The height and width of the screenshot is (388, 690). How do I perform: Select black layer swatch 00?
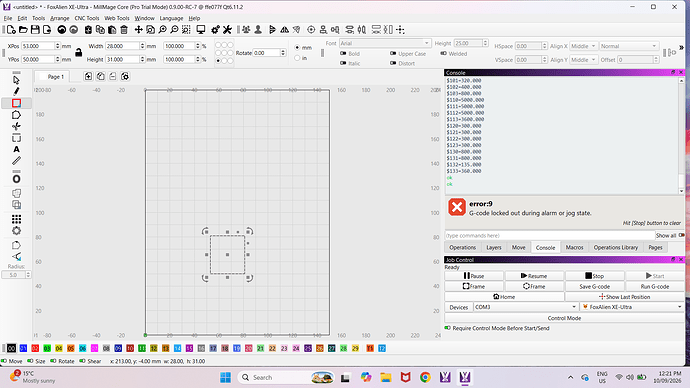tap(11, 348)
